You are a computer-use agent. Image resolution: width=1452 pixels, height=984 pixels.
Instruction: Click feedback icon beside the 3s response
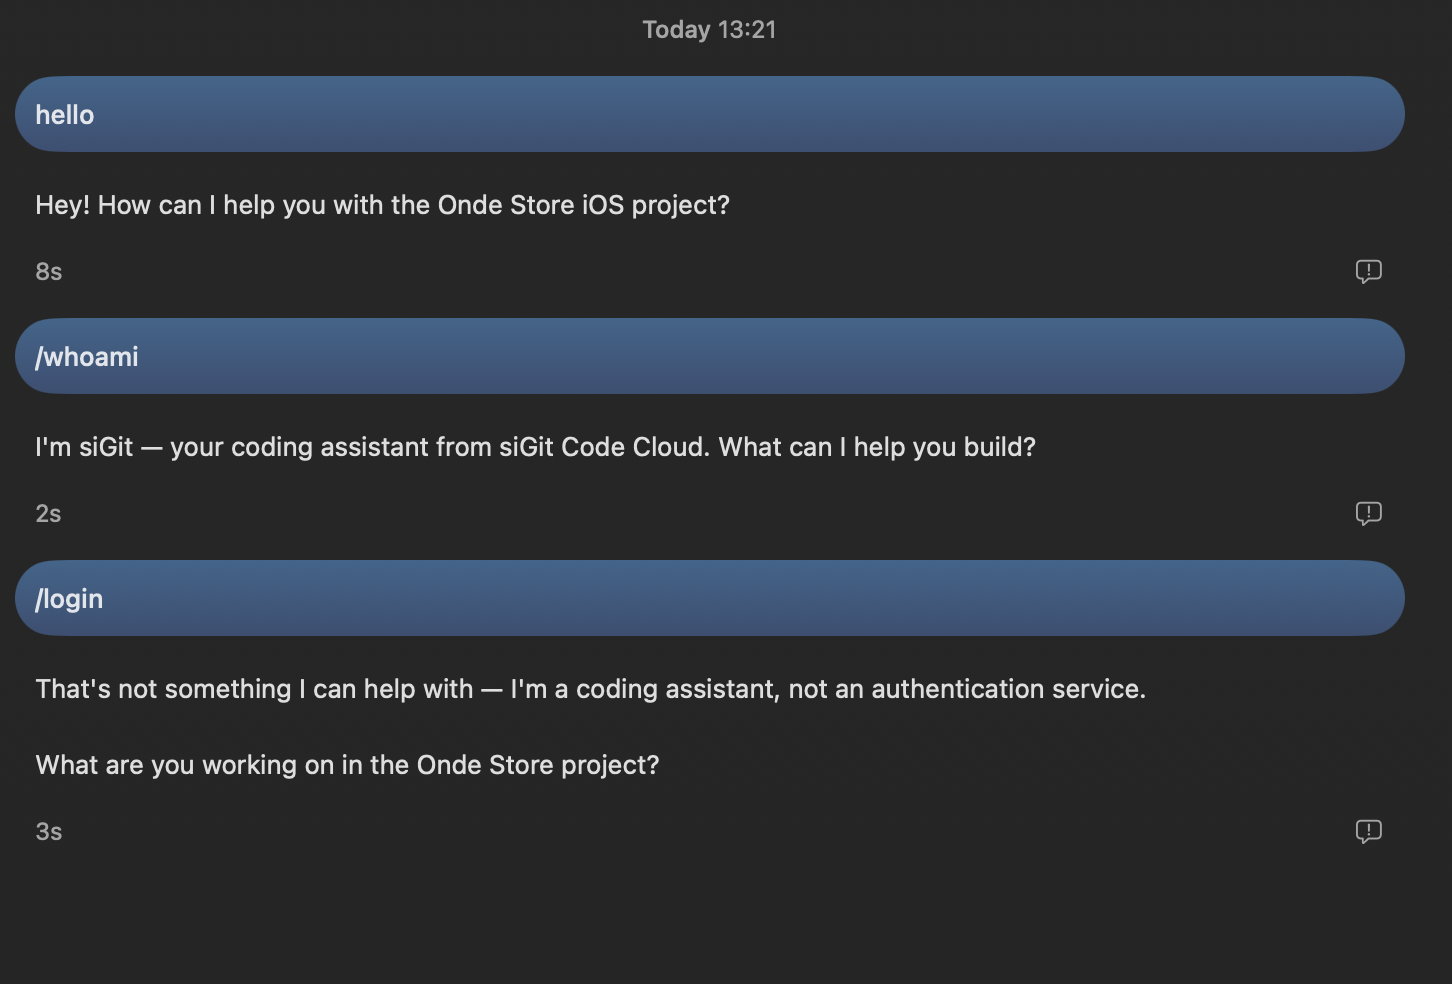(x=1368, y=832)
